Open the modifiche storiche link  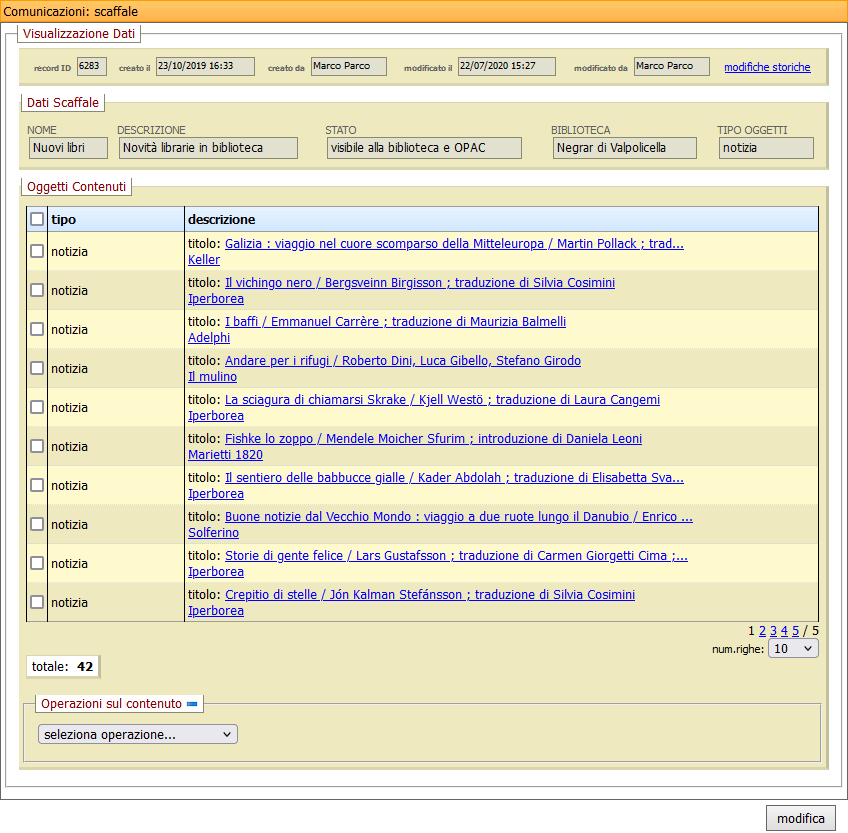(767, 67)
